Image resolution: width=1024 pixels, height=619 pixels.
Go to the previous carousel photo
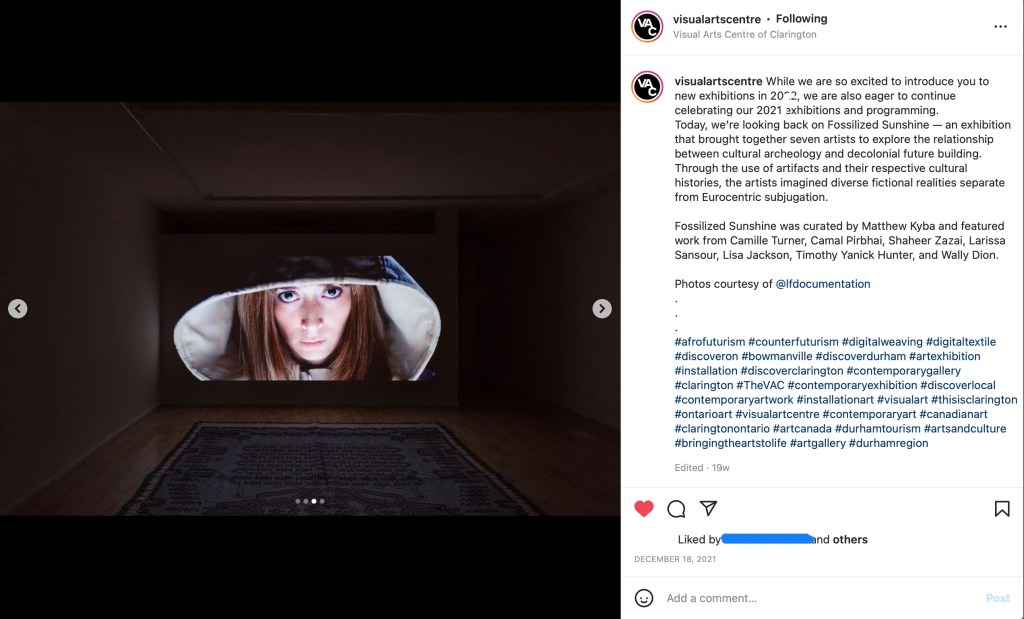18,309
